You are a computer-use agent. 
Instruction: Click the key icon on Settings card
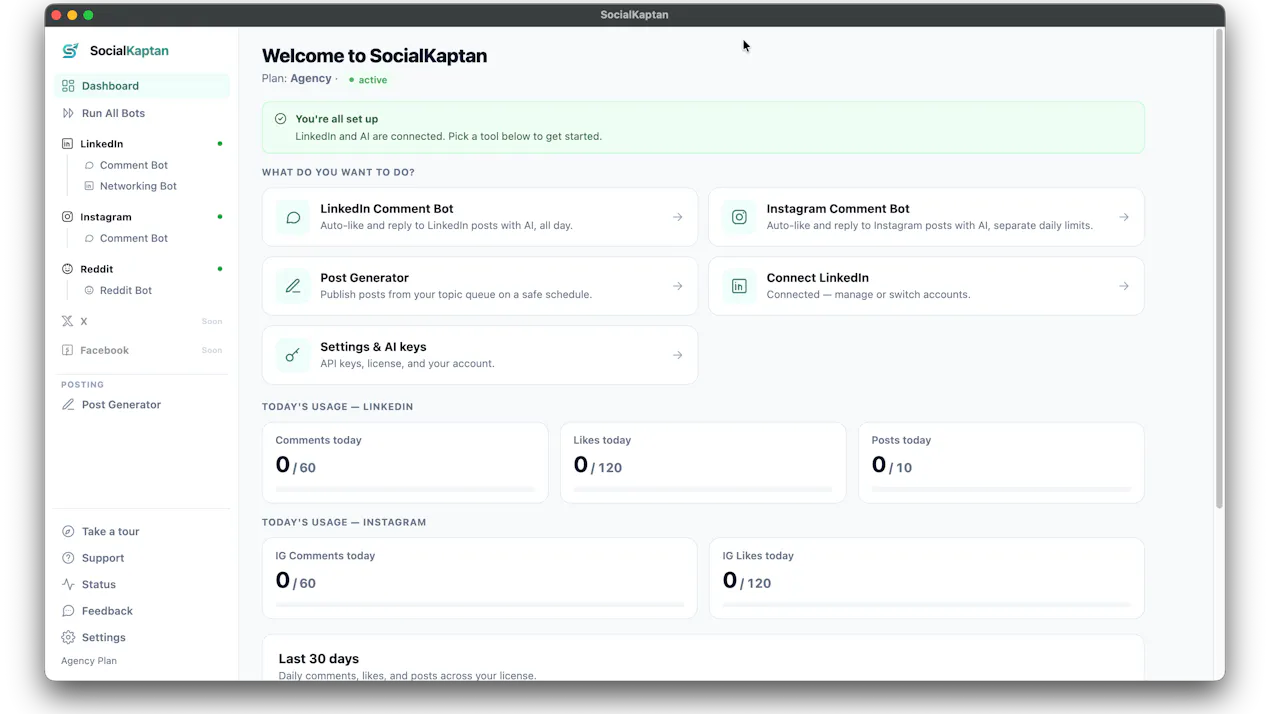pos(293,355)
